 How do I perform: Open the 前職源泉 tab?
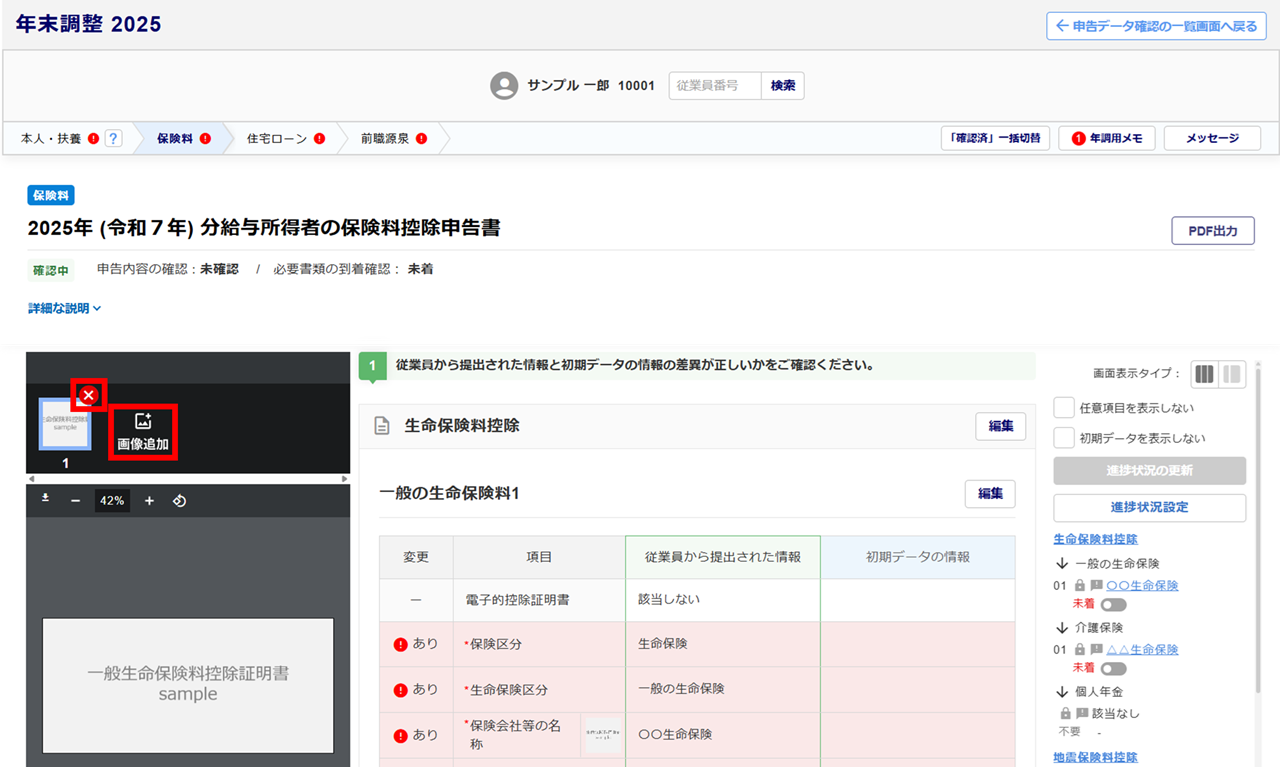click(x=385, y=139)
